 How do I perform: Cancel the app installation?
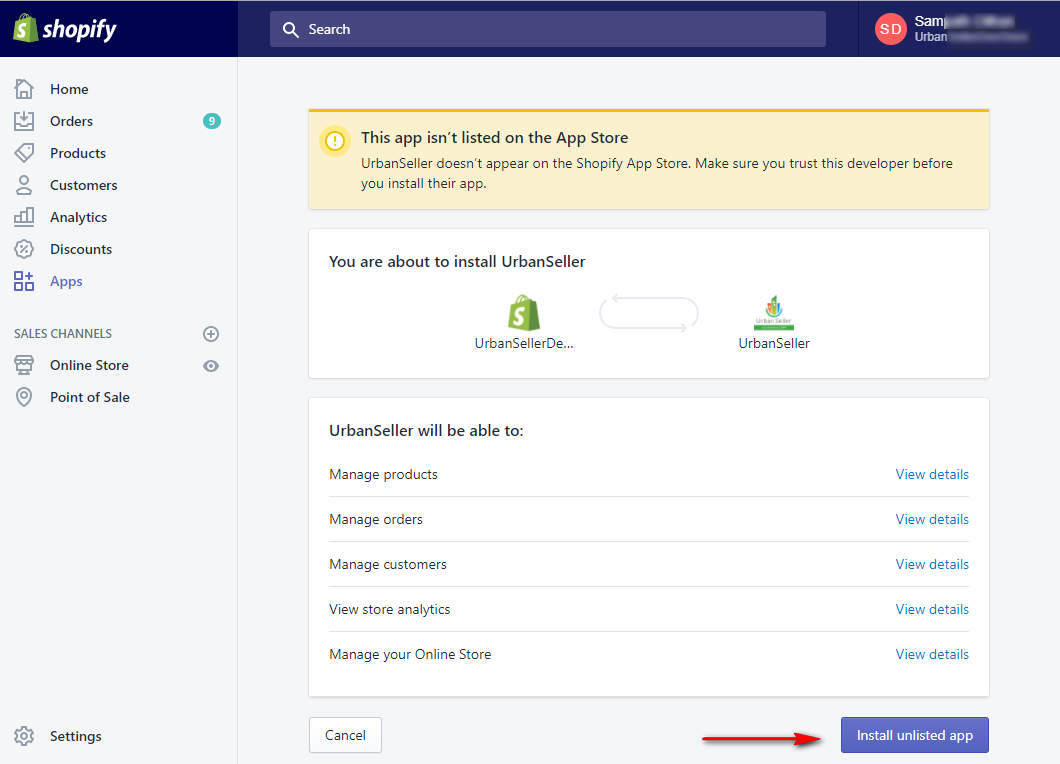tap(345, 735)
